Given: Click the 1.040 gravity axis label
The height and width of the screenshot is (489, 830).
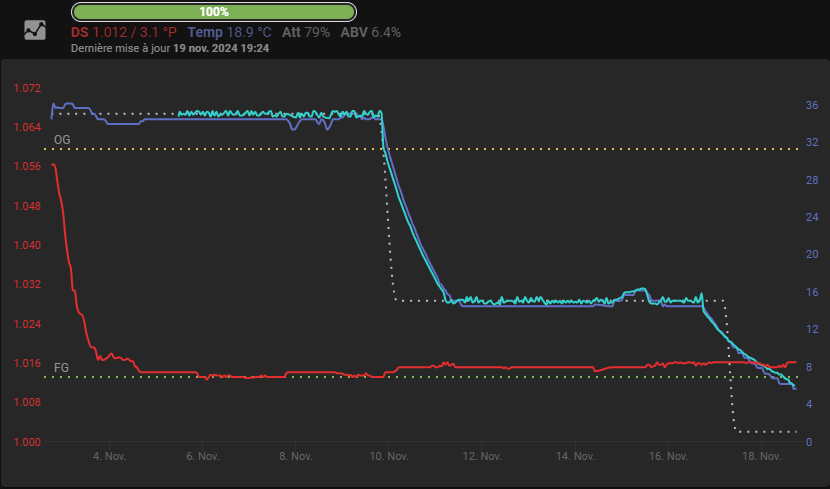Looking at the screenshot, I should 27,245.
